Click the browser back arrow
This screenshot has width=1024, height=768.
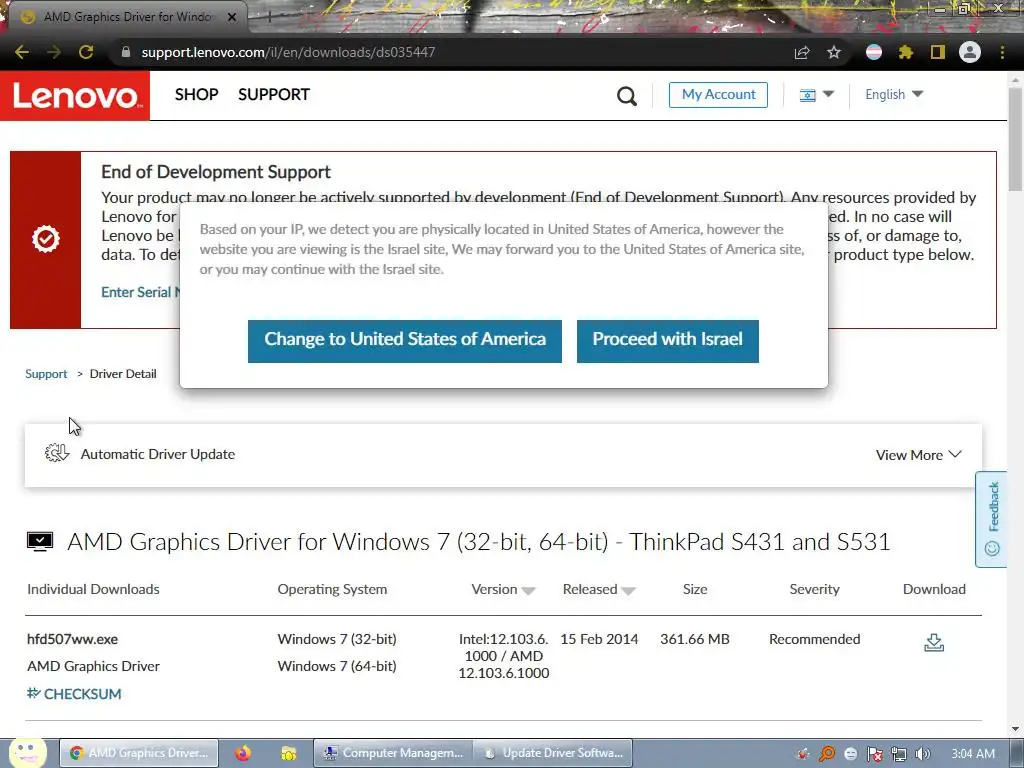tap(22, 52)
